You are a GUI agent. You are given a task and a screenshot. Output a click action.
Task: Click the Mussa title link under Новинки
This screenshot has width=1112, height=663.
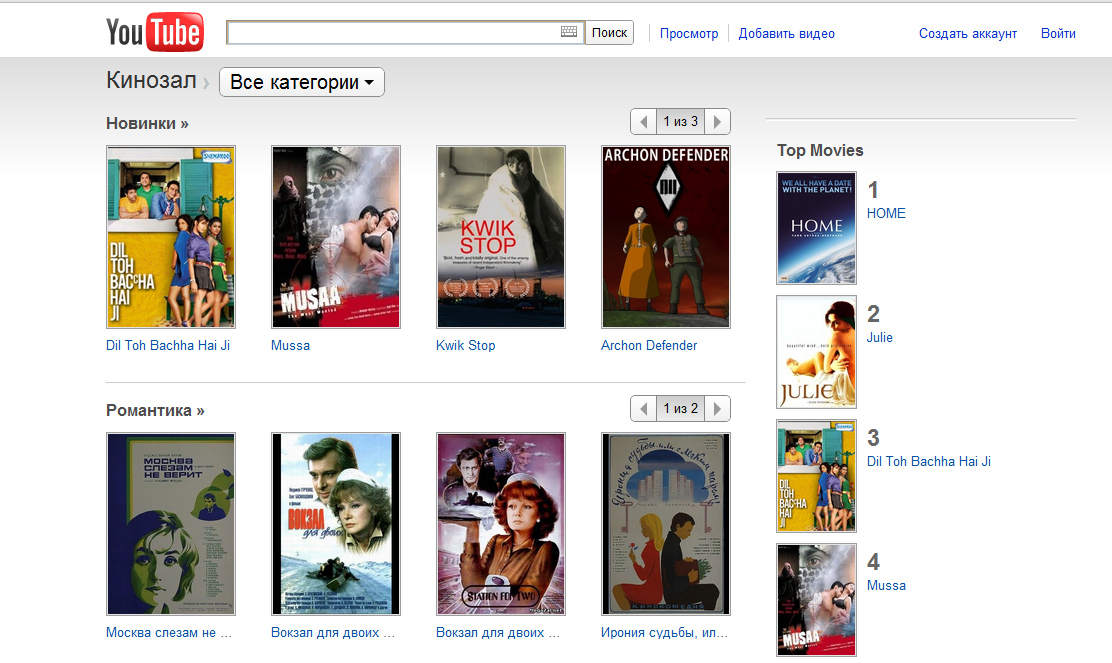click(x=290, y=345)
